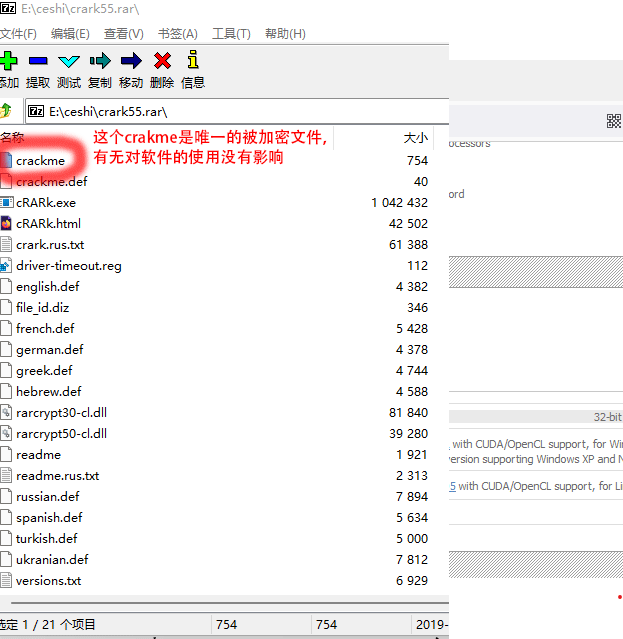Open the Tools (工具) menu
This screenshot has height=639, width=623.
pos(231,34)
